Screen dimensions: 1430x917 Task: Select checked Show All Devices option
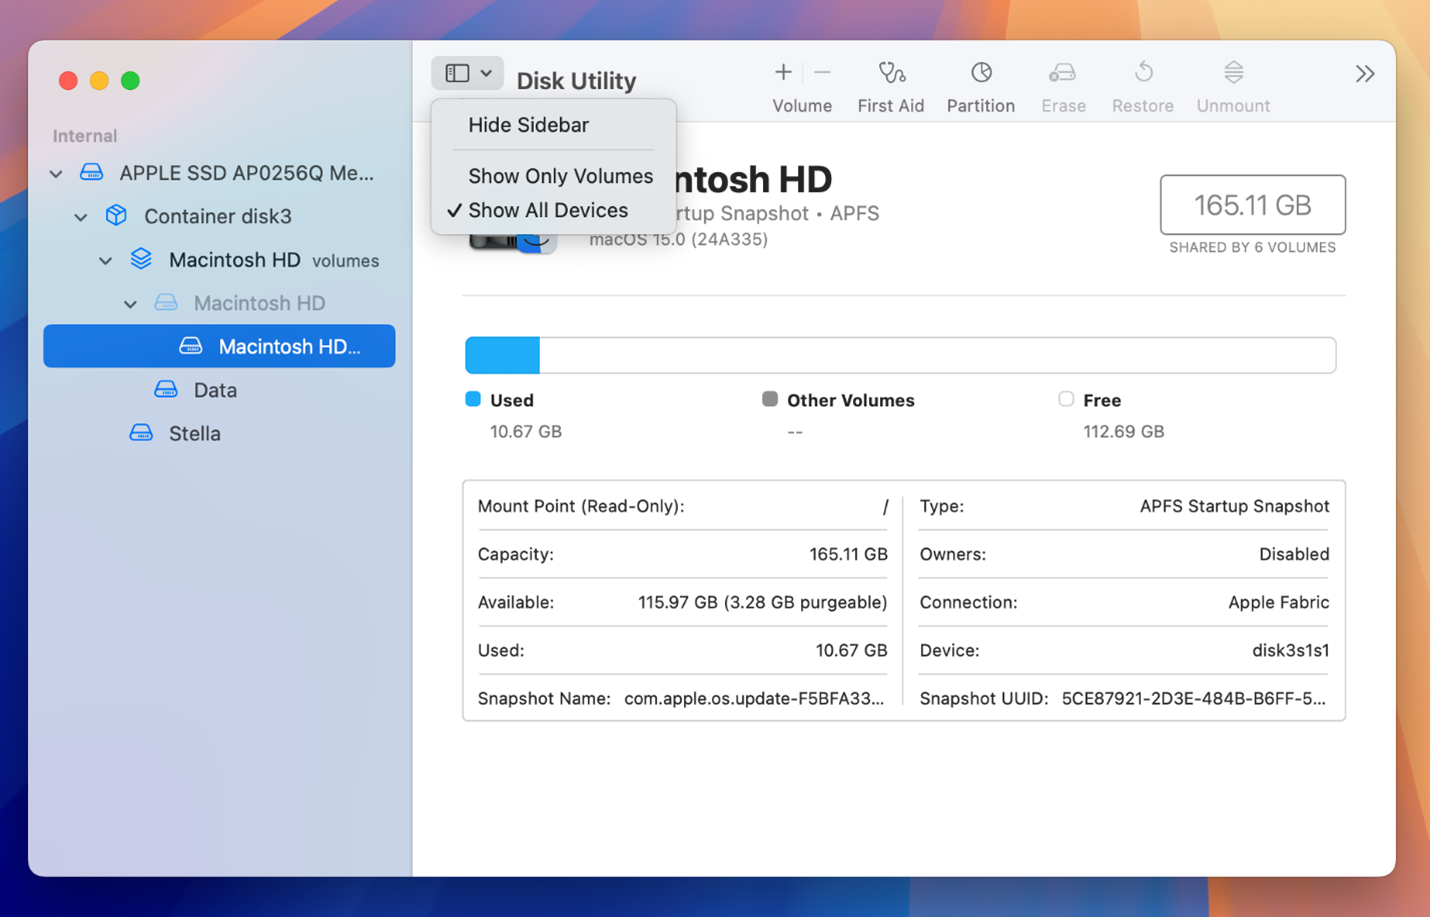548,210
